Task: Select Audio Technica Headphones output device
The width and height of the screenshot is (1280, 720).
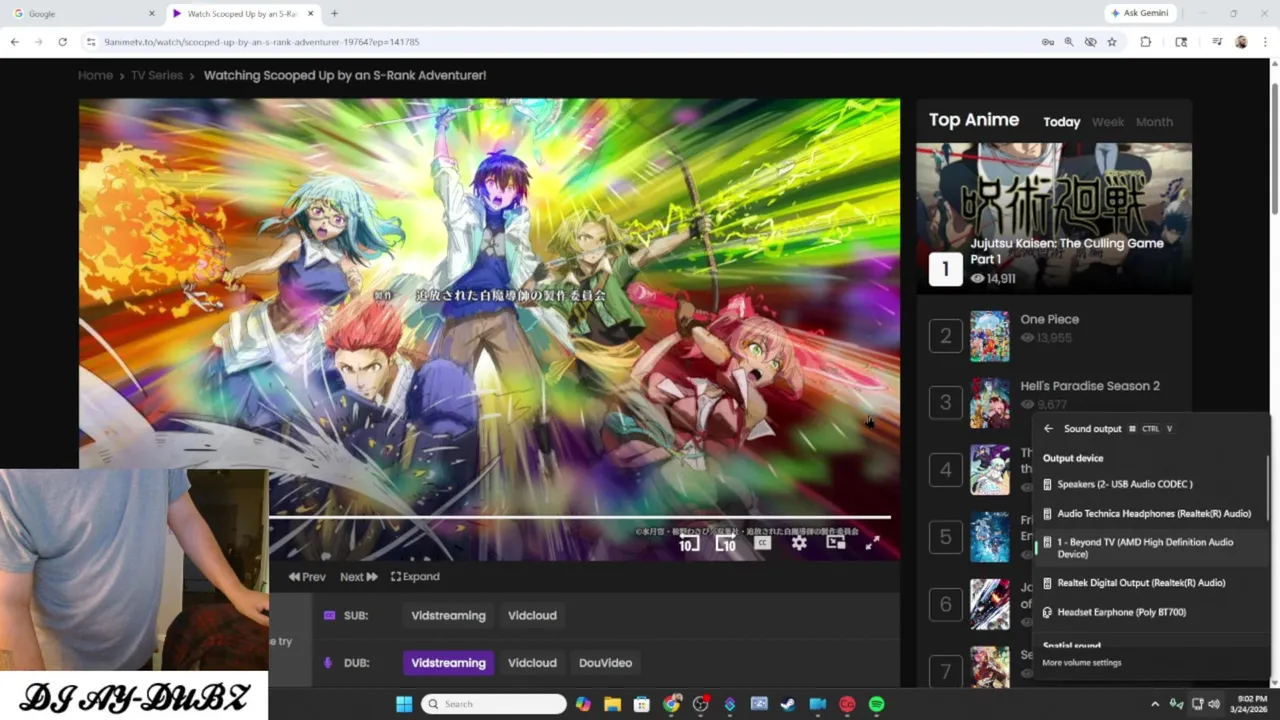Action: pos(1150,513)
